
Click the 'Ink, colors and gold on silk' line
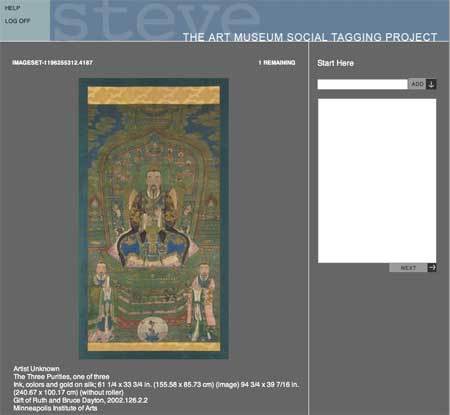[156, 384]
